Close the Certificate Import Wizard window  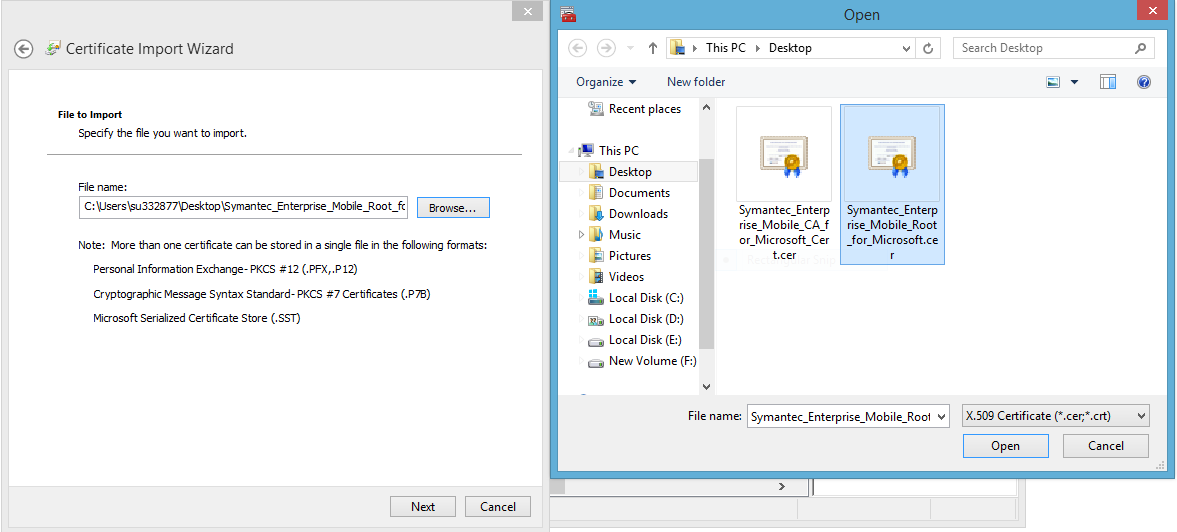[x=528, y=11]
